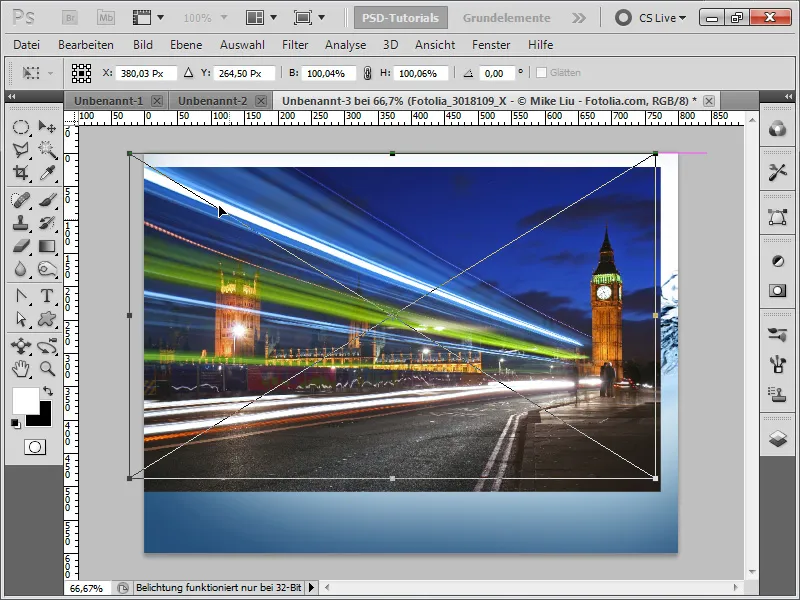Select the Custom Shape tool
Image resolution: width=800 pixels, height=600 pixels.
(x=47, y=319)
